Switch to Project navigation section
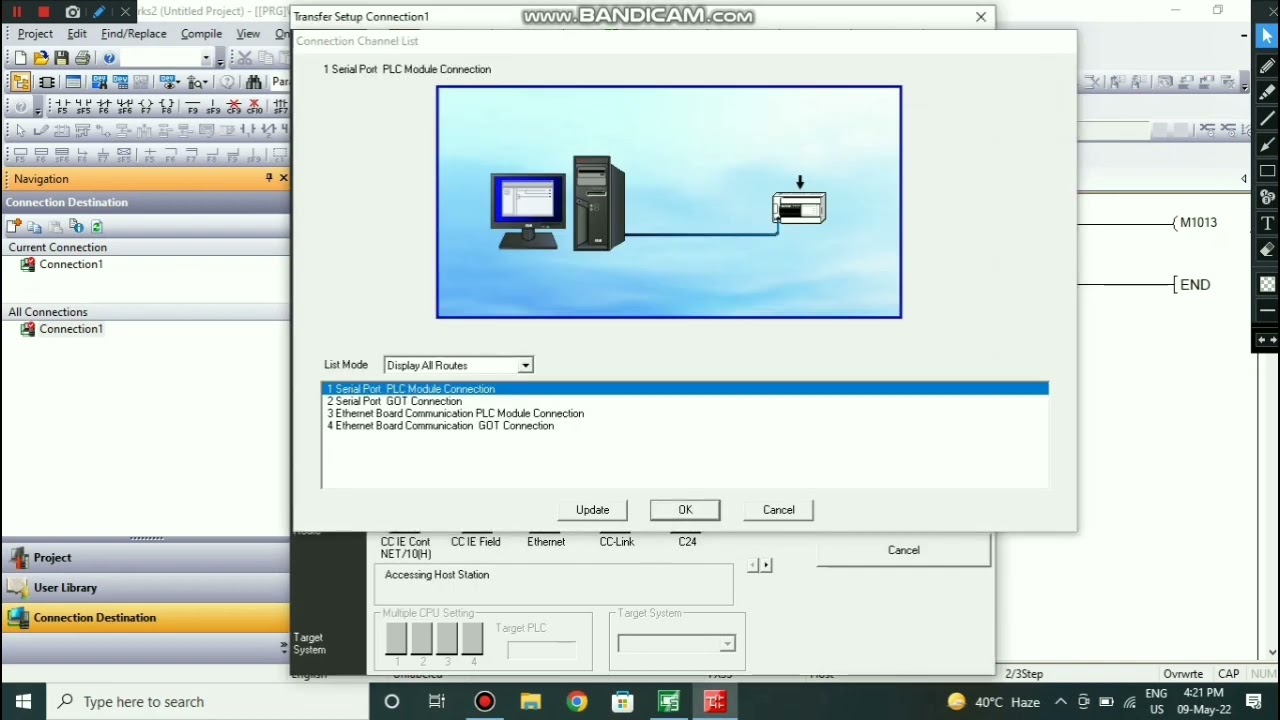This screenshot has height=720, width=1280. point(146,558)
